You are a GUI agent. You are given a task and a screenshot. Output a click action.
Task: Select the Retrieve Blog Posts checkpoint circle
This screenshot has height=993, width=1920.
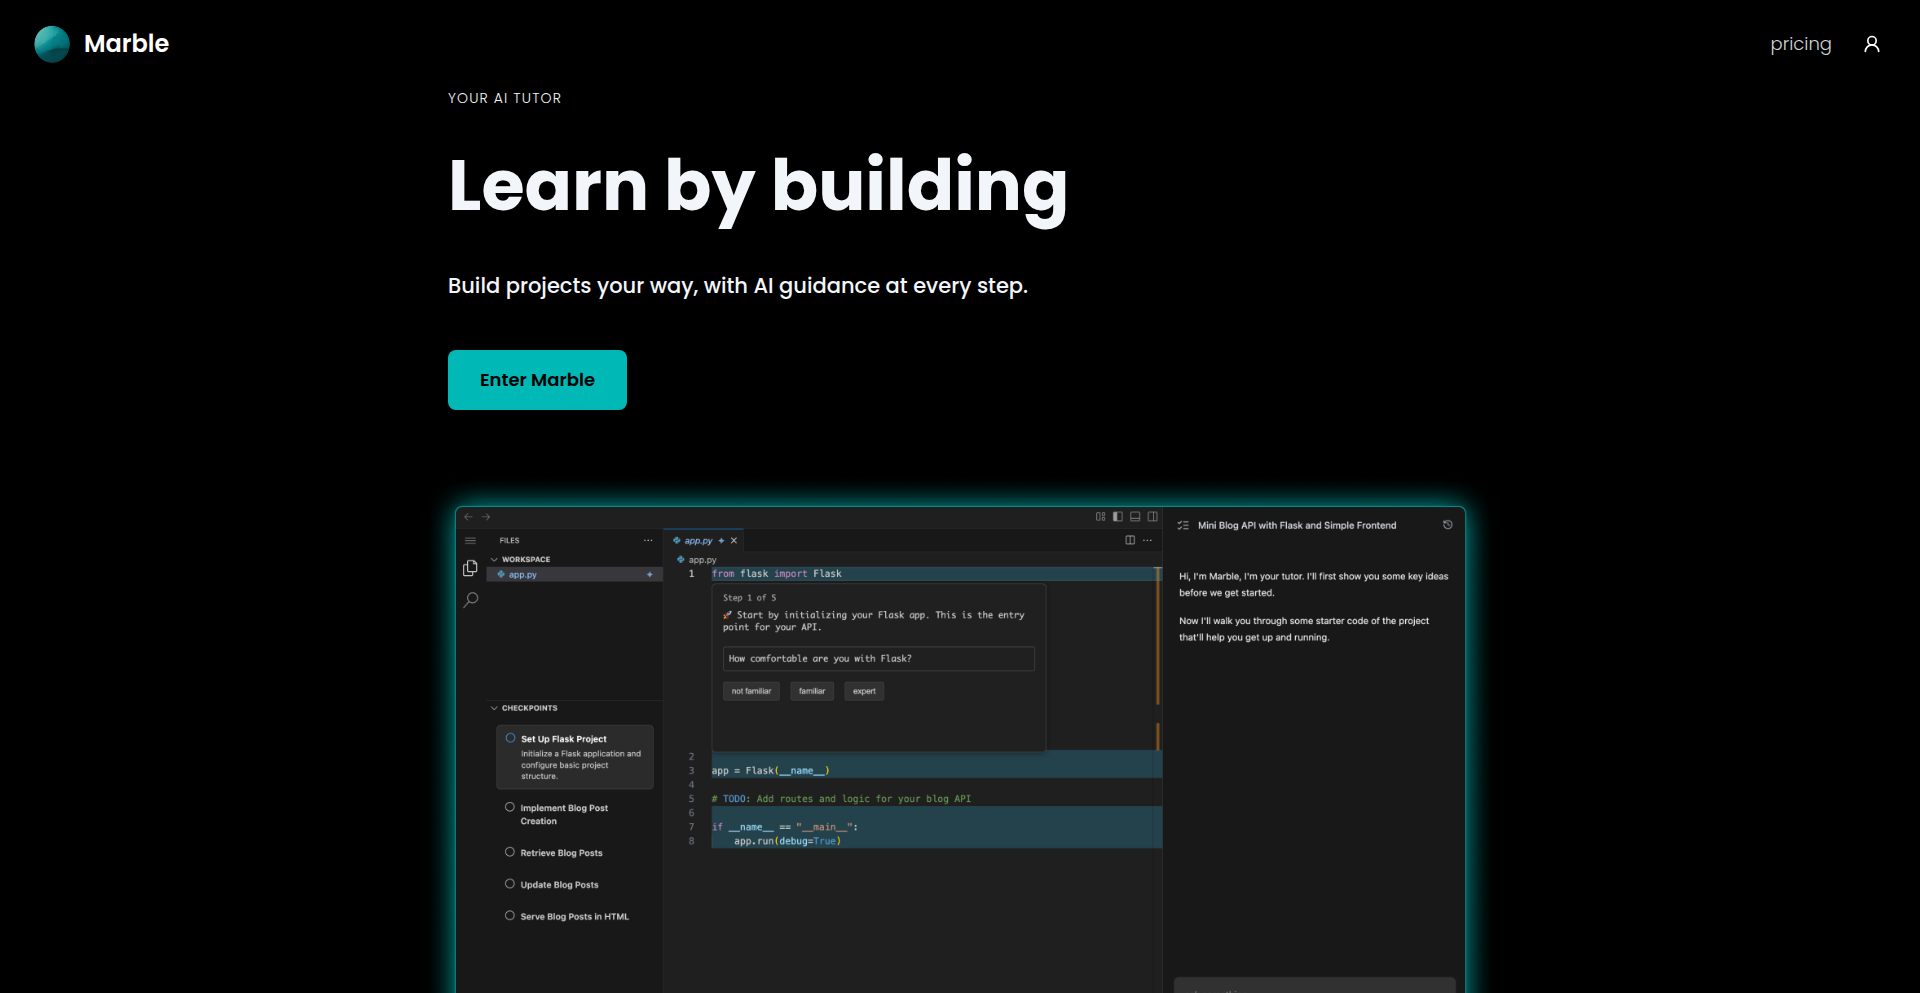[x=510, y=852]
